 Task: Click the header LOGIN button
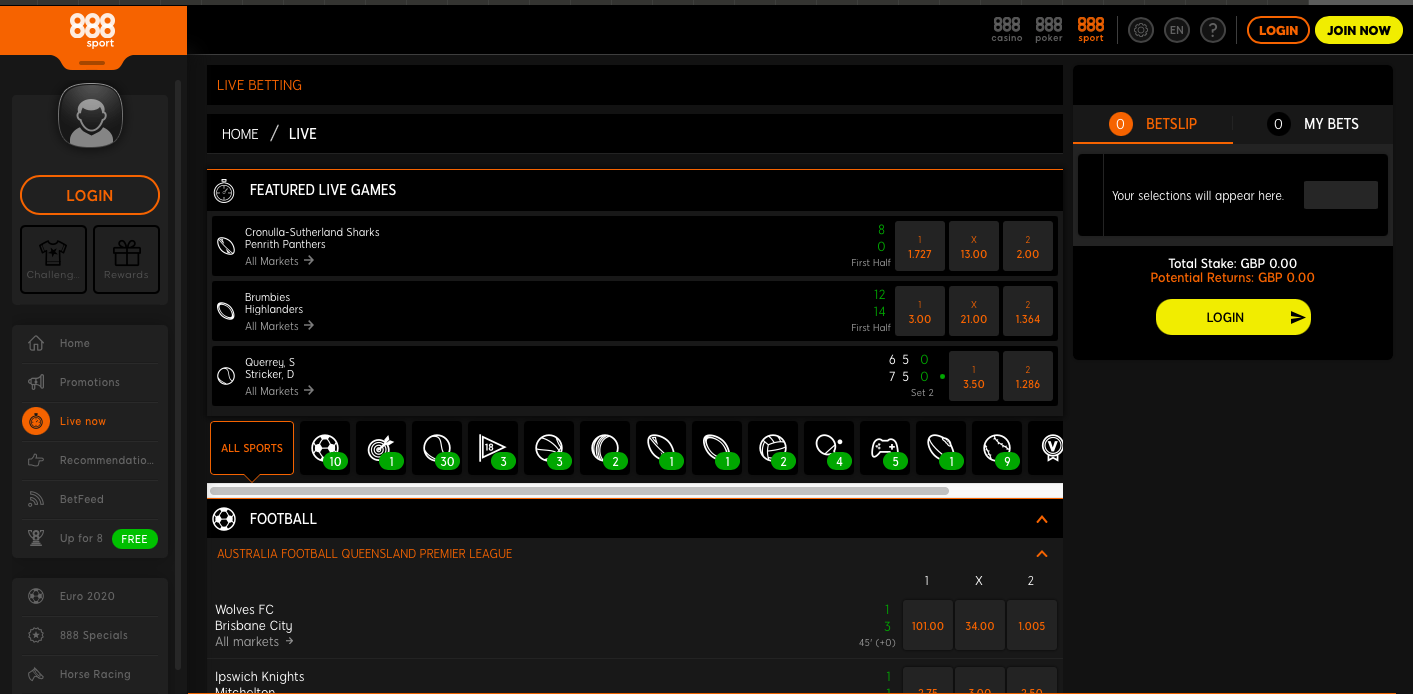click(1278, 30)
